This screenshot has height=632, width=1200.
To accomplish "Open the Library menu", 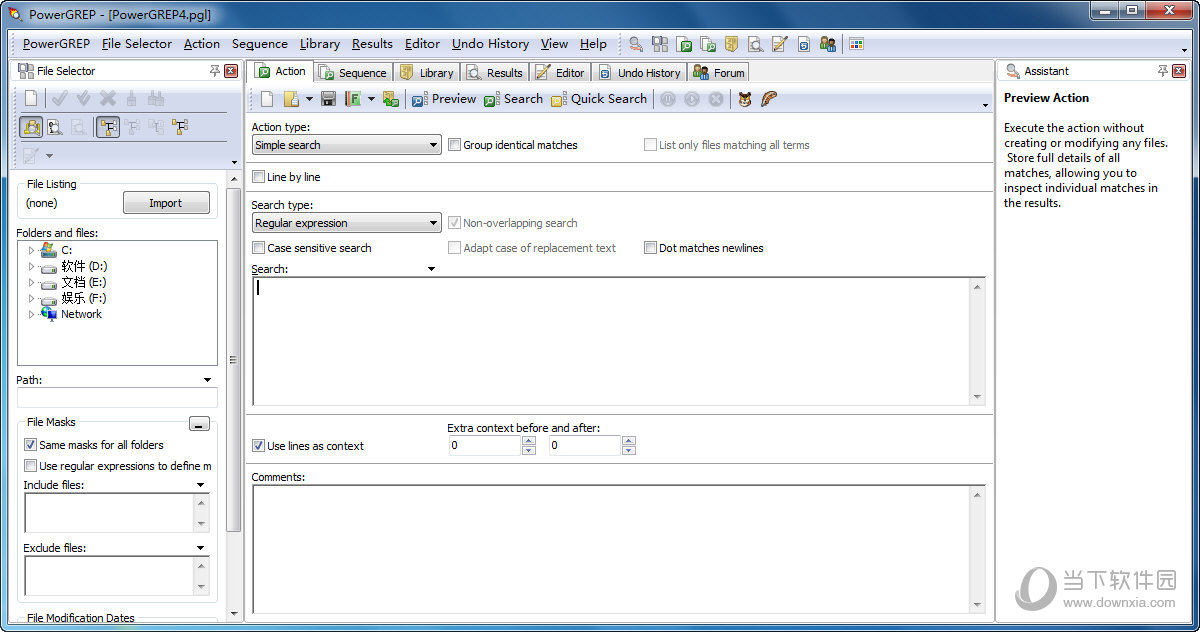I will click(320, 44).
